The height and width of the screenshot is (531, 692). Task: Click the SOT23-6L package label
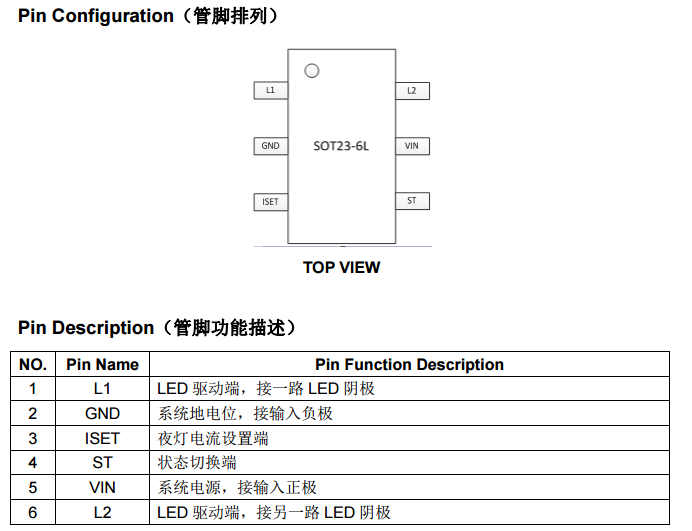click(341, 146)
